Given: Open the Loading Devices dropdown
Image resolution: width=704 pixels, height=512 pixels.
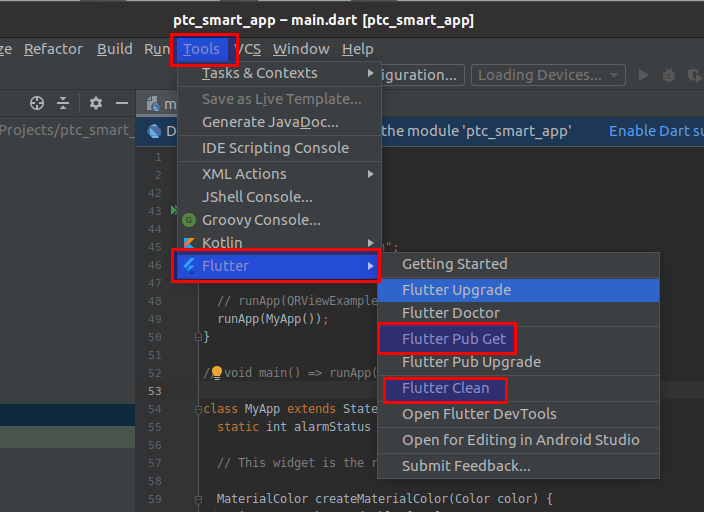Looking at the screenshot, I should [548, 75].
